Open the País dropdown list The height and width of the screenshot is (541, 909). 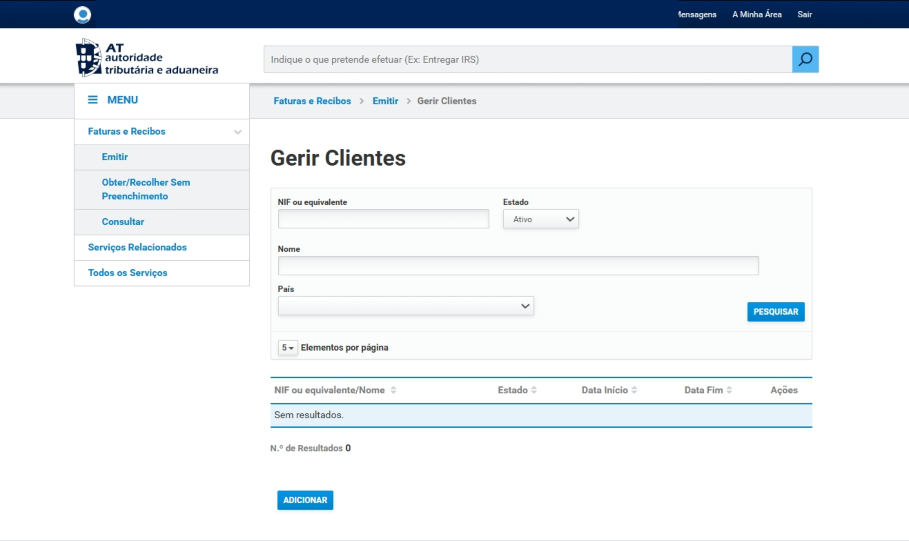(x=406, y=306)
